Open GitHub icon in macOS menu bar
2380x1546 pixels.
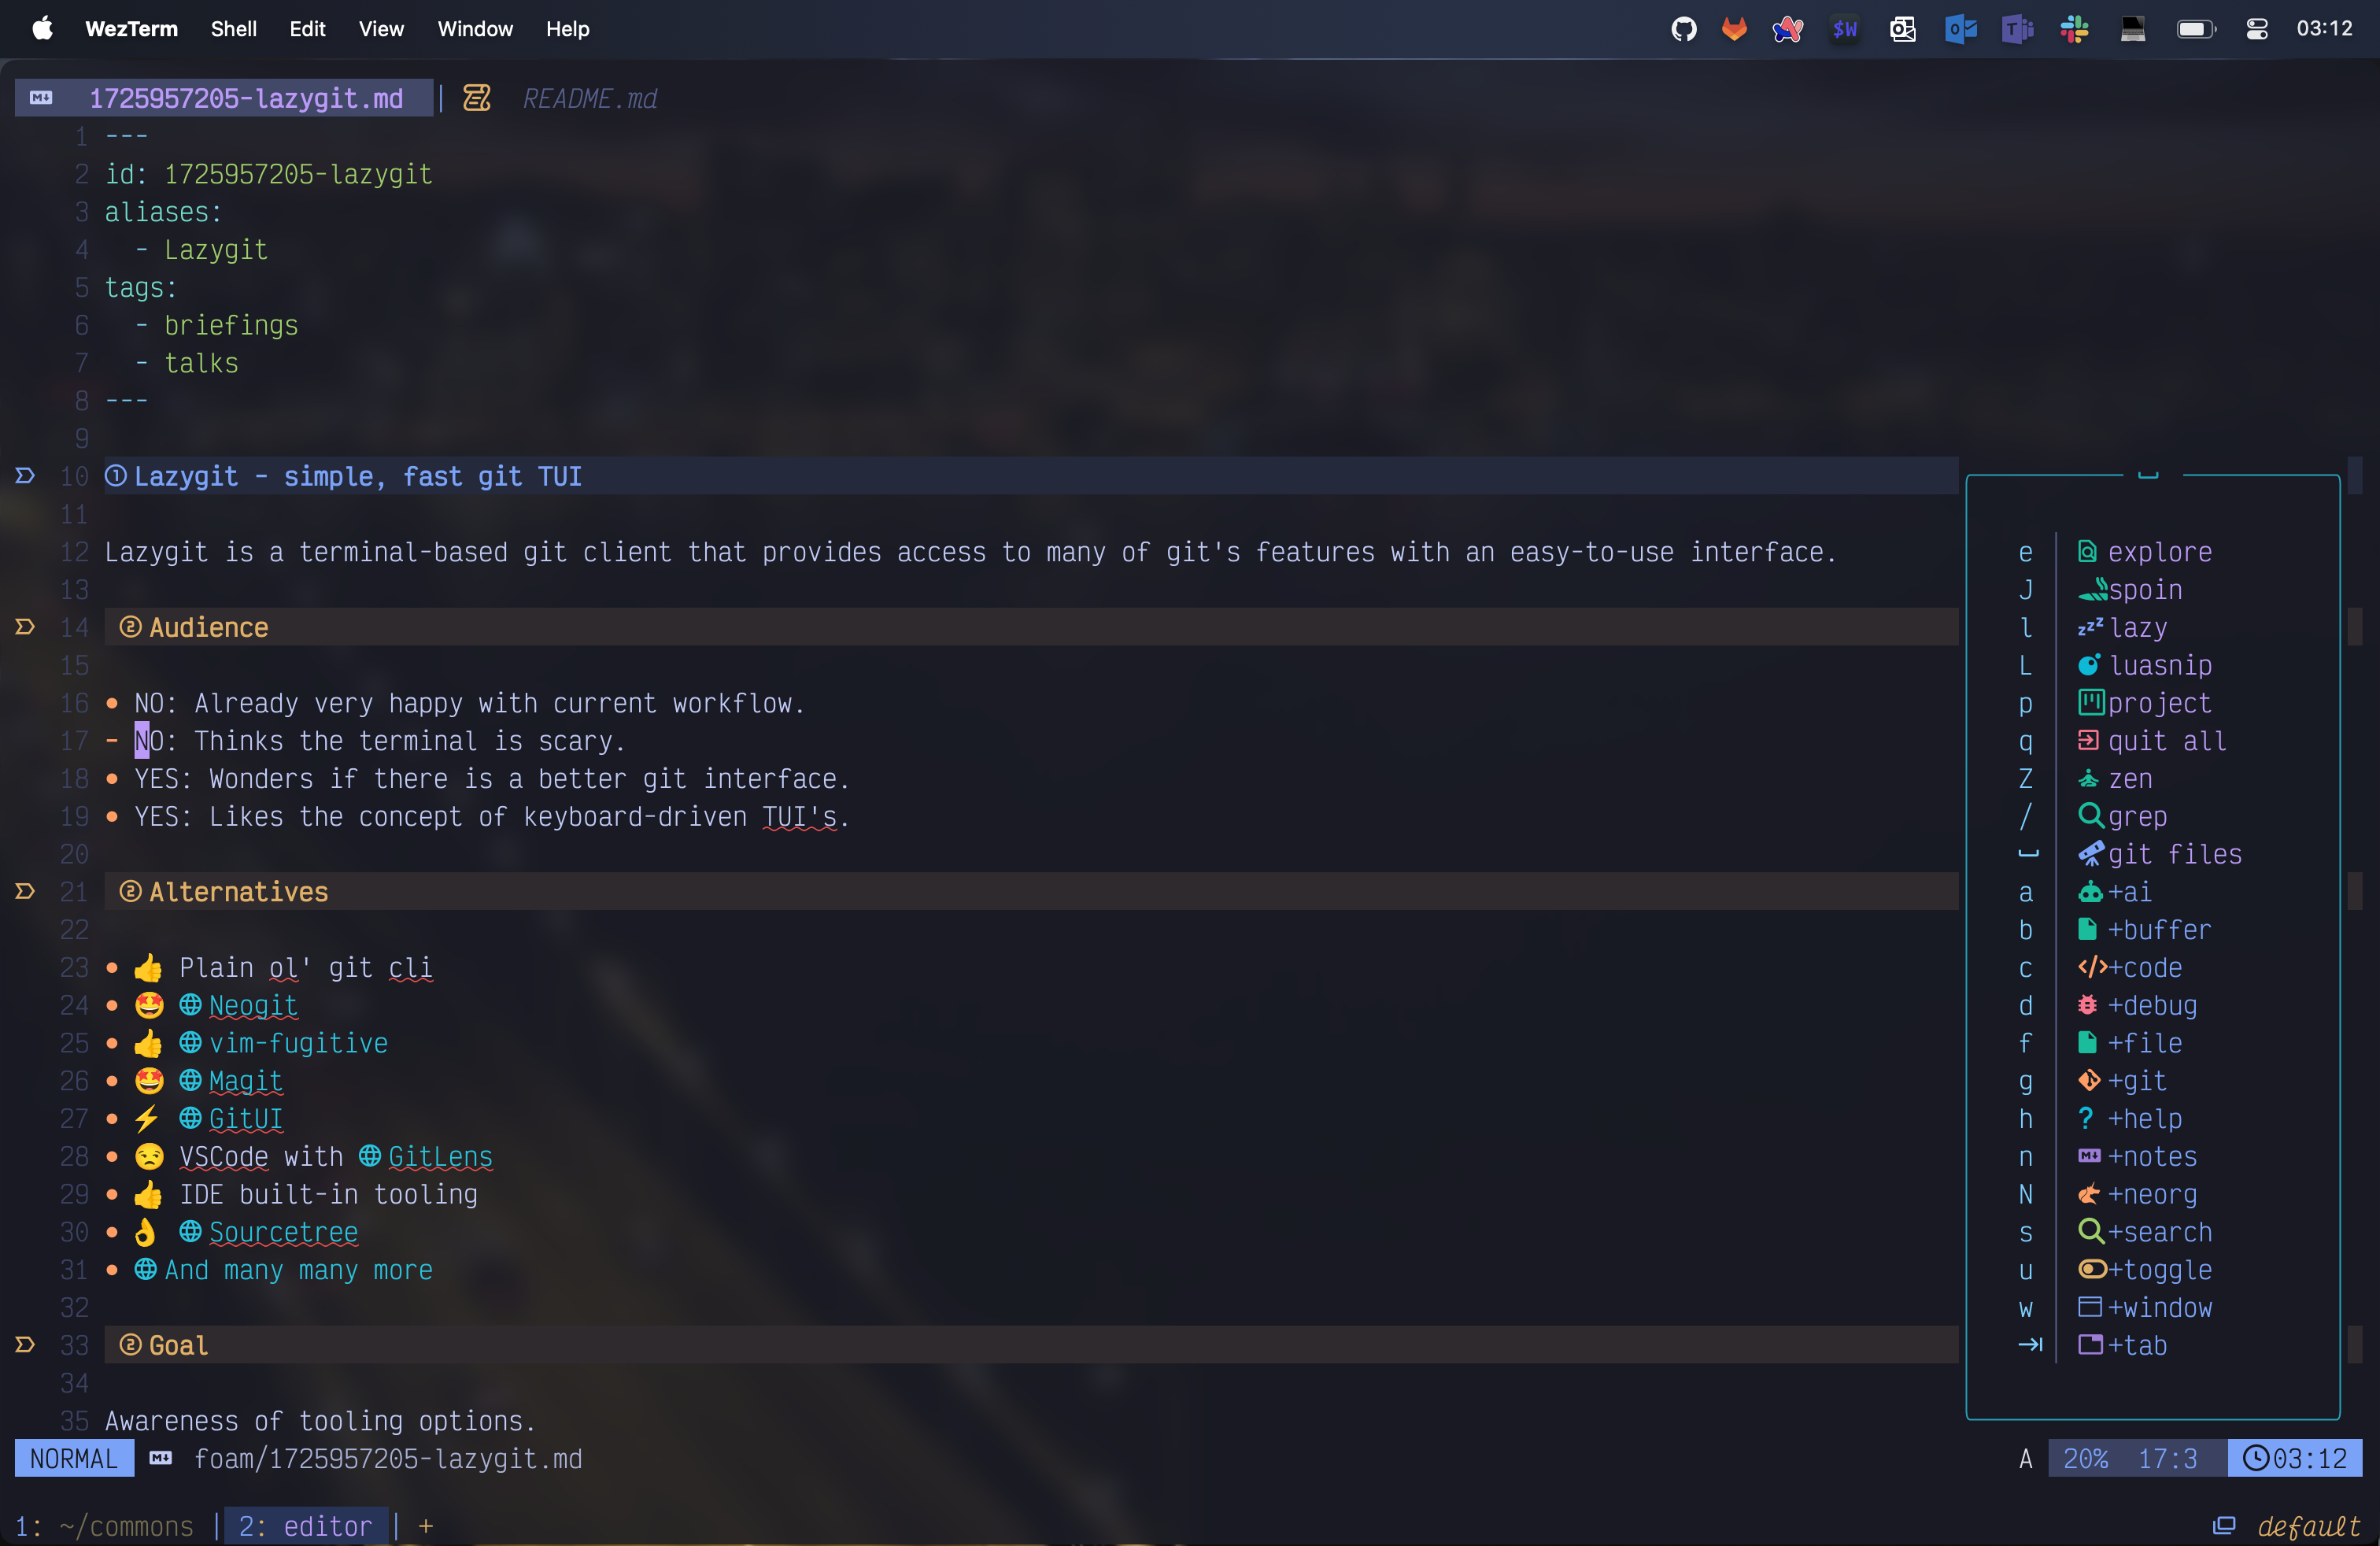(x=1684, y=29)
